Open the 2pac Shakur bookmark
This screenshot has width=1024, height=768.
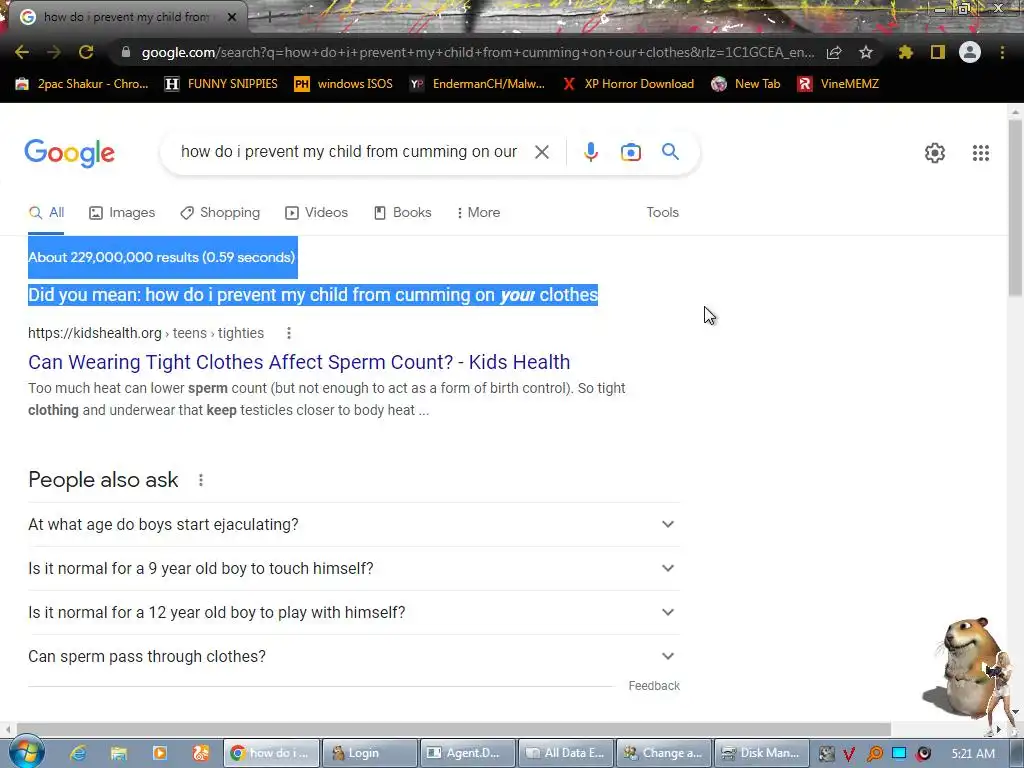tap(82, 84)
